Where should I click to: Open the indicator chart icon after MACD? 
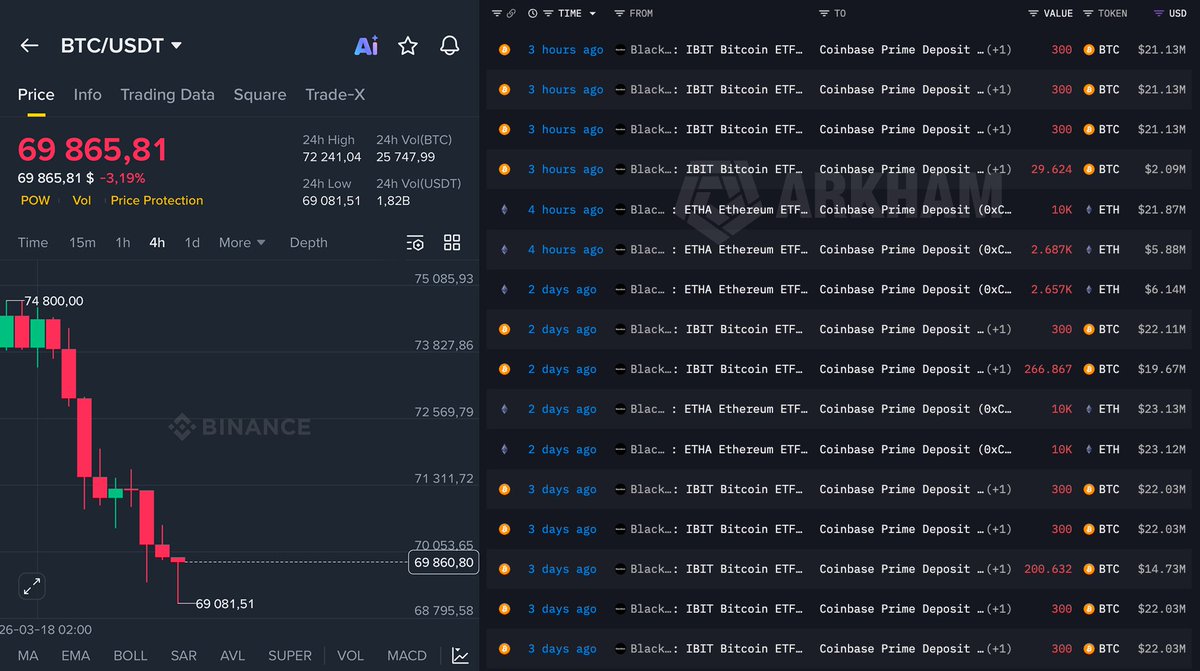(x=460, y=656)
